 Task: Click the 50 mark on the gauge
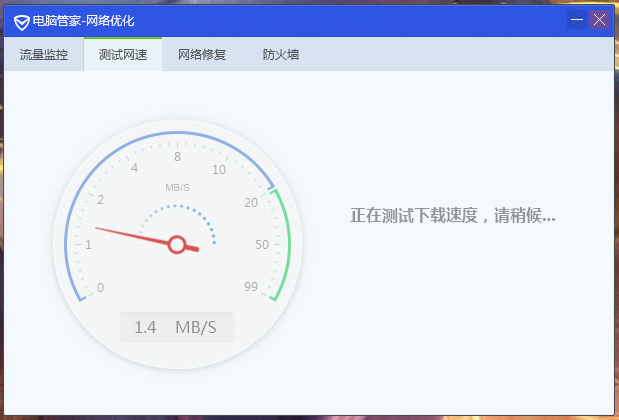[x=262, y=244]
